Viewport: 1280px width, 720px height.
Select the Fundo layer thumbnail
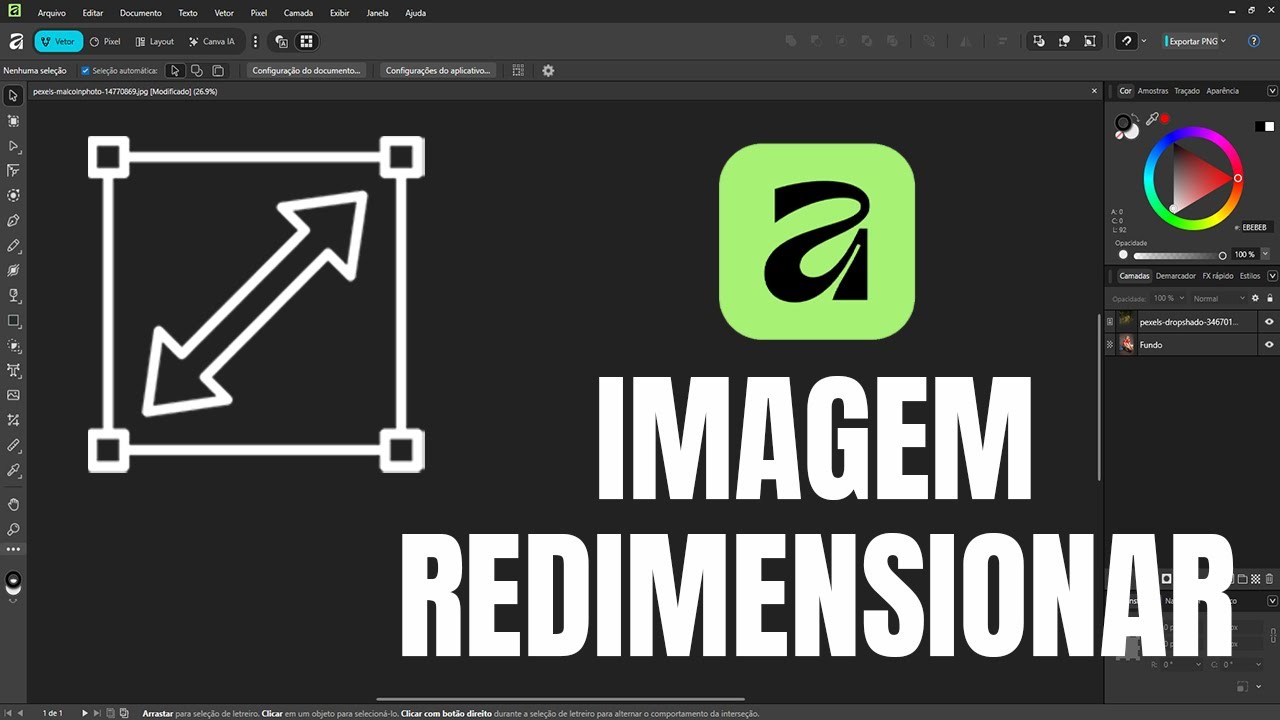click(x=1127, y=345)
